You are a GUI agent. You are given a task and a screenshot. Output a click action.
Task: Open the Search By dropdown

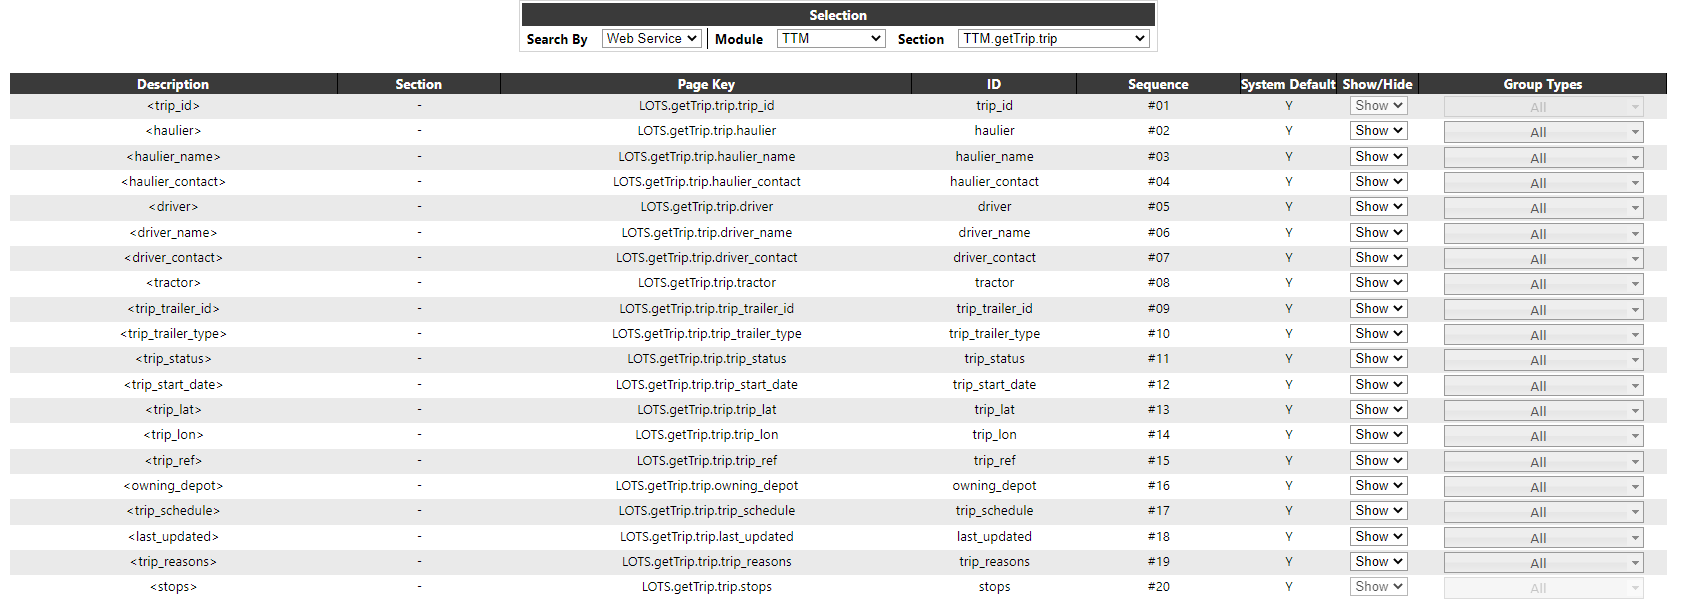pos(651,39)
